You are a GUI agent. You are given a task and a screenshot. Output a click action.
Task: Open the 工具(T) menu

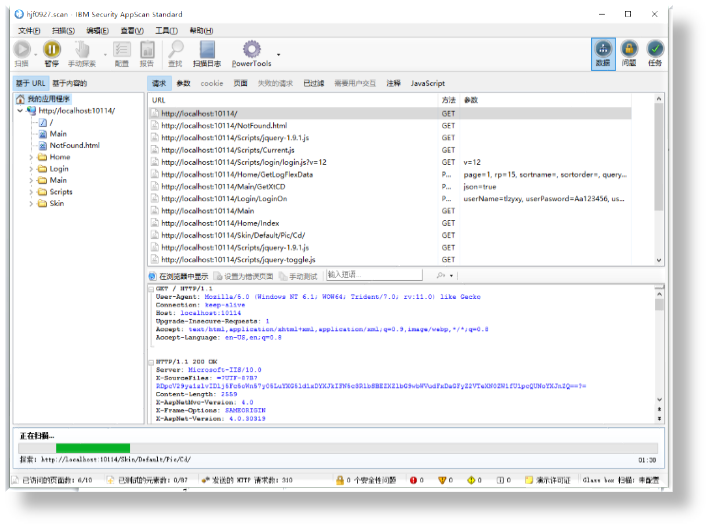[x=166, y=30]
